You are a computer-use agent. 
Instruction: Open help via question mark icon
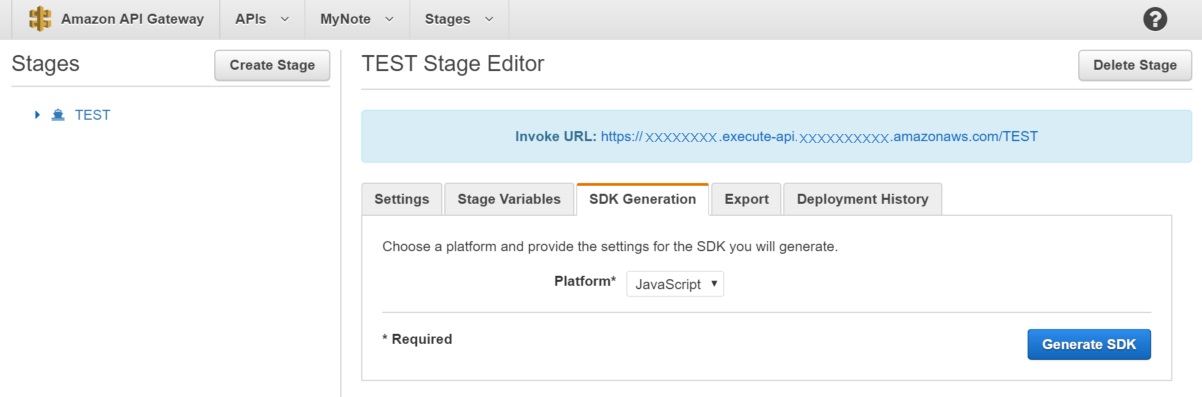(1155, 19)
